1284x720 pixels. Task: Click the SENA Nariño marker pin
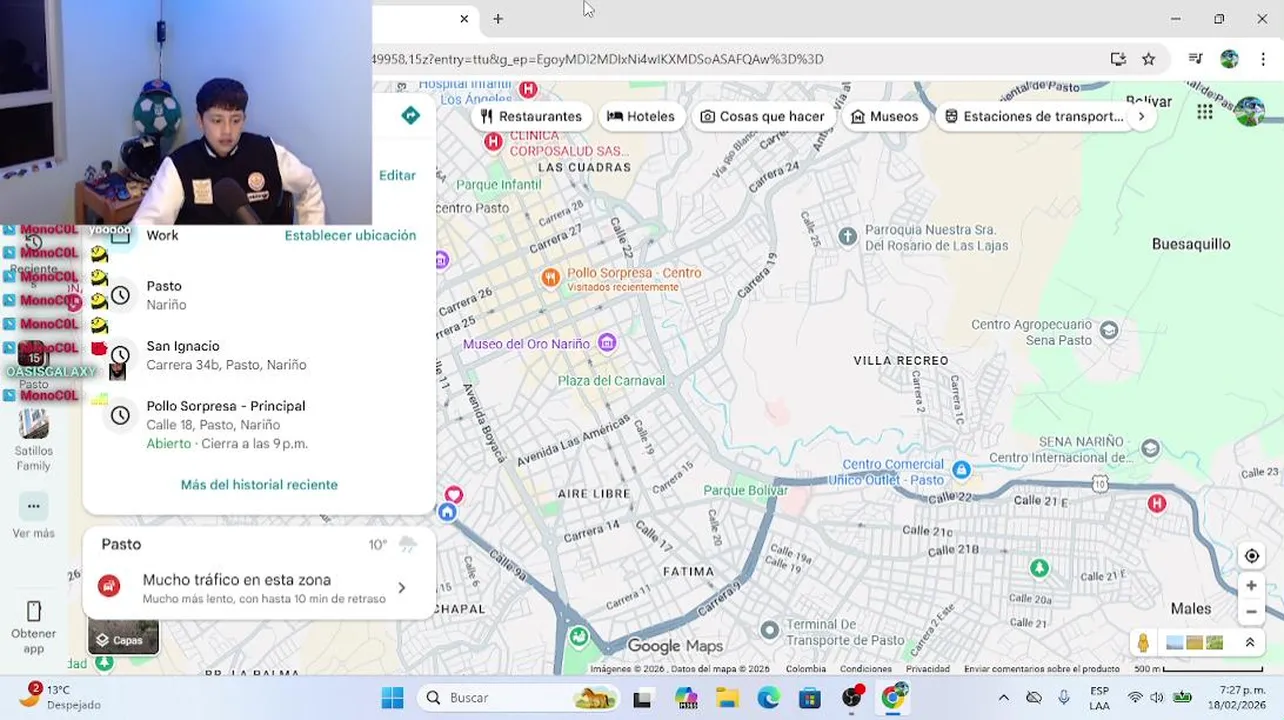click(x=1150, y=448)
